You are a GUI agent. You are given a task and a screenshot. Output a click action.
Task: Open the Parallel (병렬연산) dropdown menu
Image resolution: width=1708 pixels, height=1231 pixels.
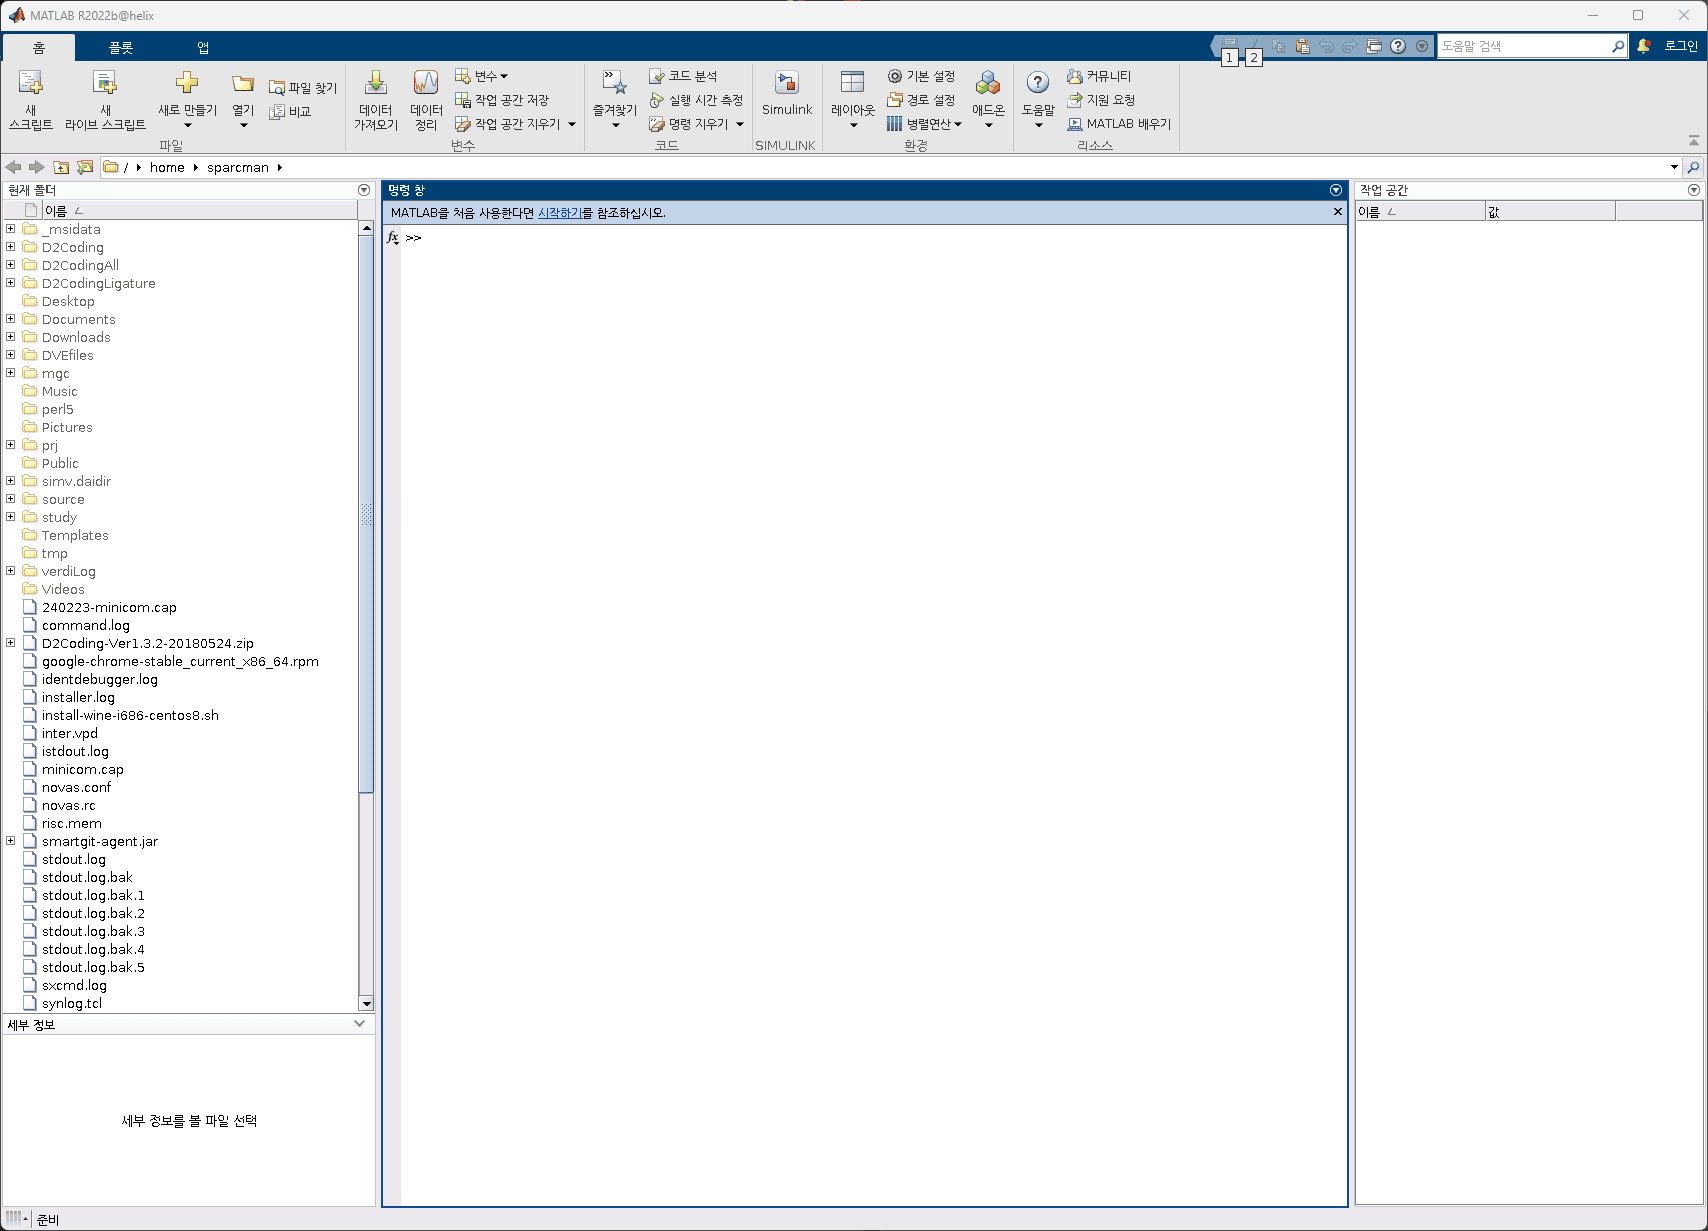925,124
